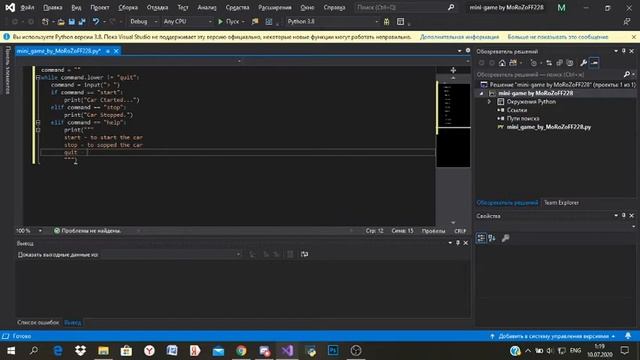Open the Python interactive window icon
Viewport: 640px width, 360px height.
269,22
